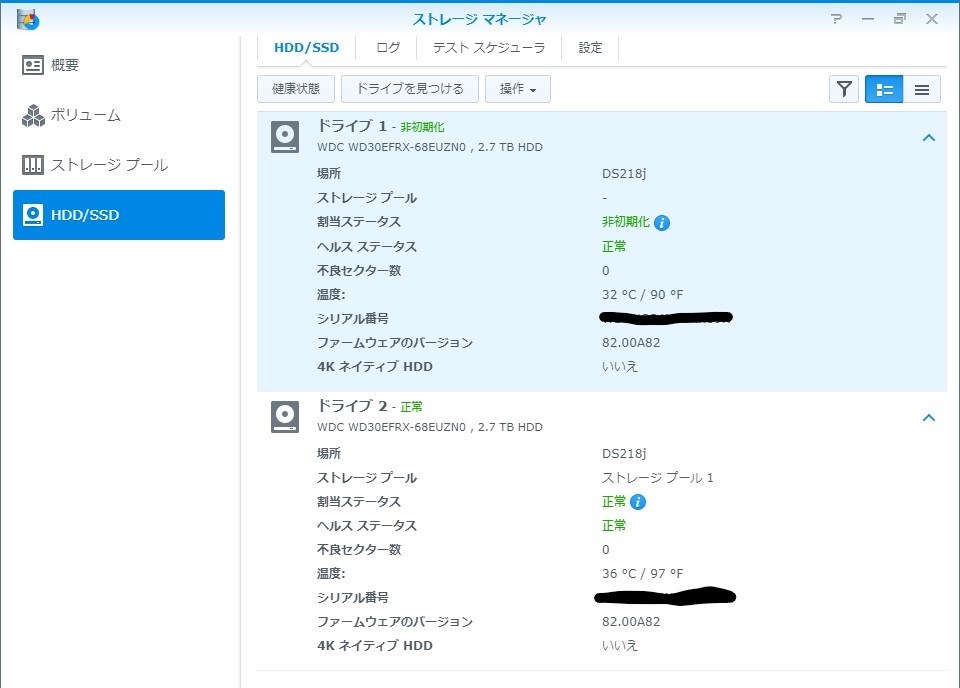Click the ドライブ 1 hard drive icon
The height and width of the screenshot is (688, 960).
[x=284, y=137]
